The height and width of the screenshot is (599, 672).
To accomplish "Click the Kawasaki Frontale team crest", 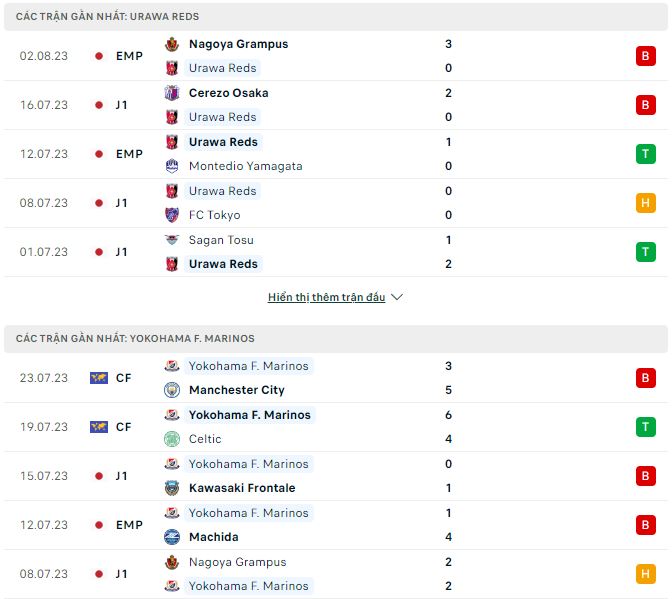I will 172,488.
